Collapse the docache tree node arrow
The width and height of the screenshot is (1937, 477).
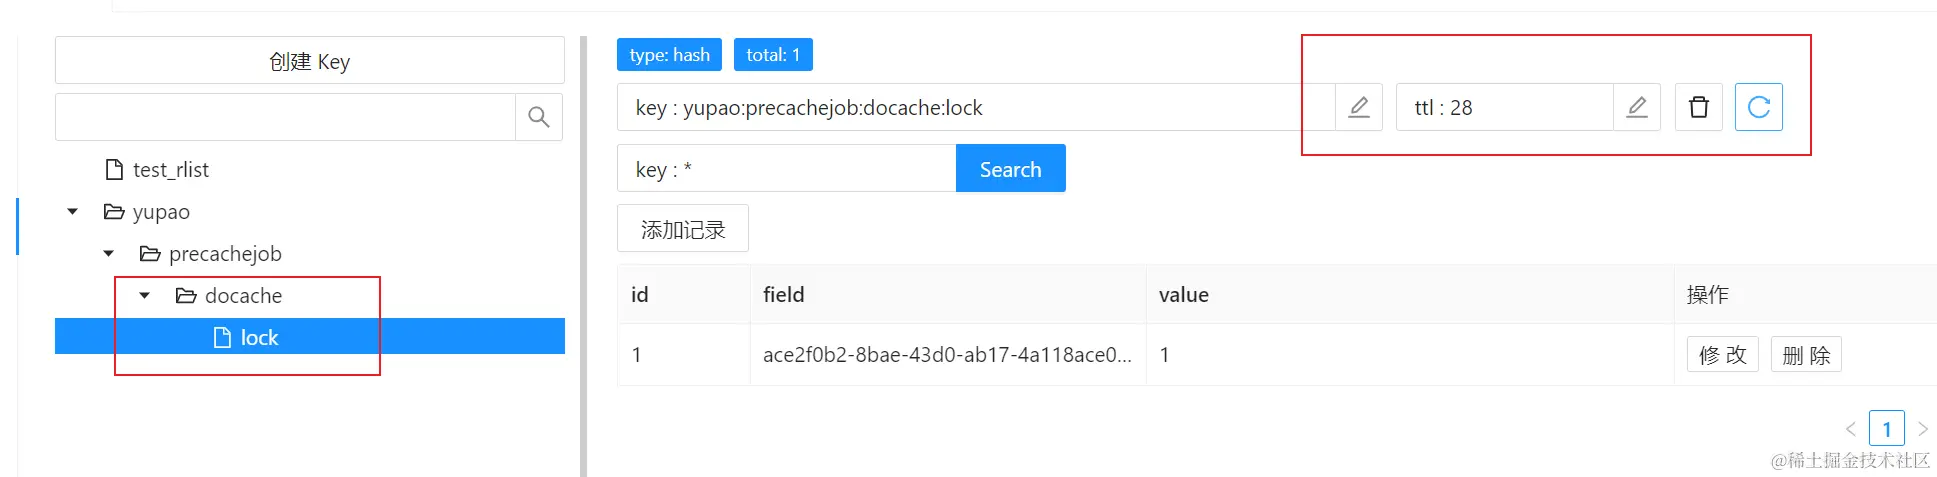coord(144,296)
